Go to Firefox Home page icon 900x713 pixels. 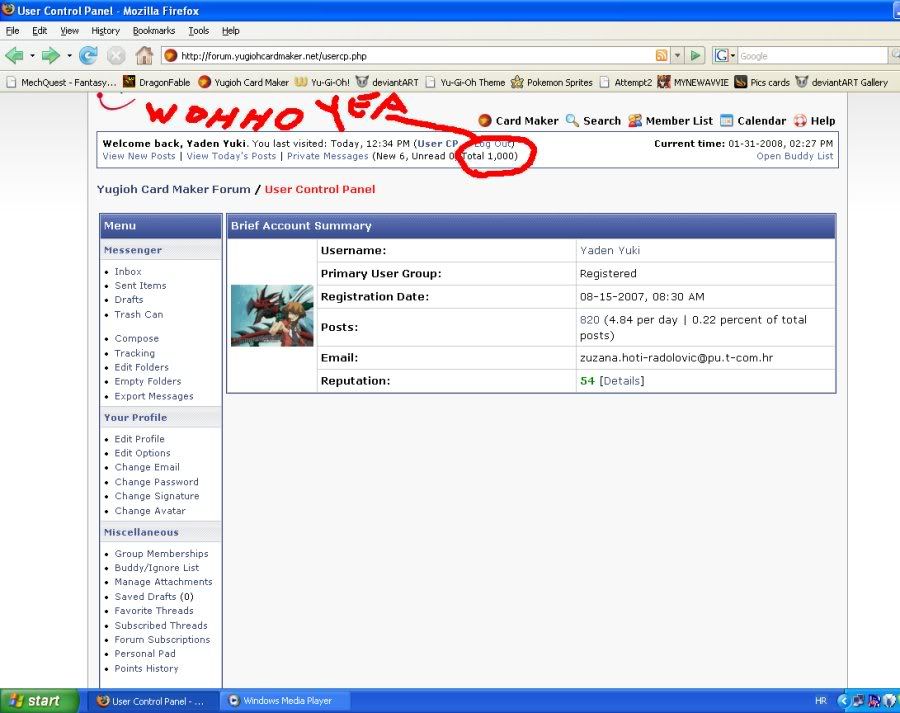coord(144,56)
